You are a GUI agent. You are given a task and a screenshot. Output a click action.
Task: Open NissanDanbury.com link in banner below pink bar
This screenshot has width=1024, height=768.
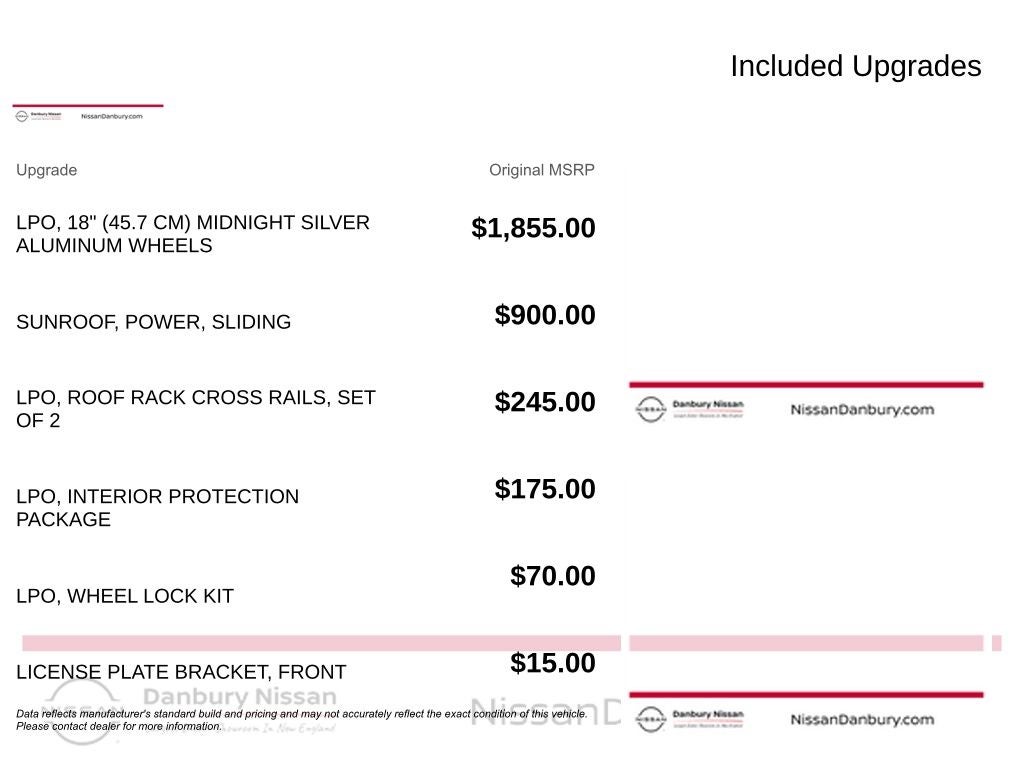click(862, 719)
